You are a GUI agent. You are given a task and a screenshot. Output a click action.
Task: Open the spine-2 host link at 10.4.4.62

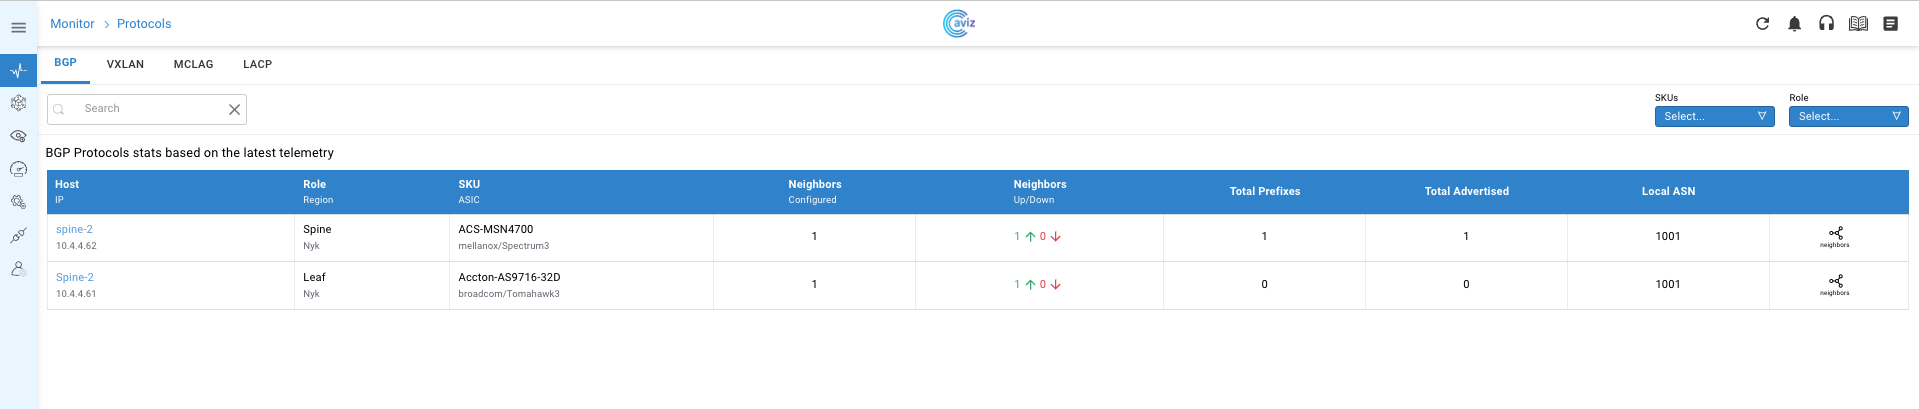coord(74,229)
